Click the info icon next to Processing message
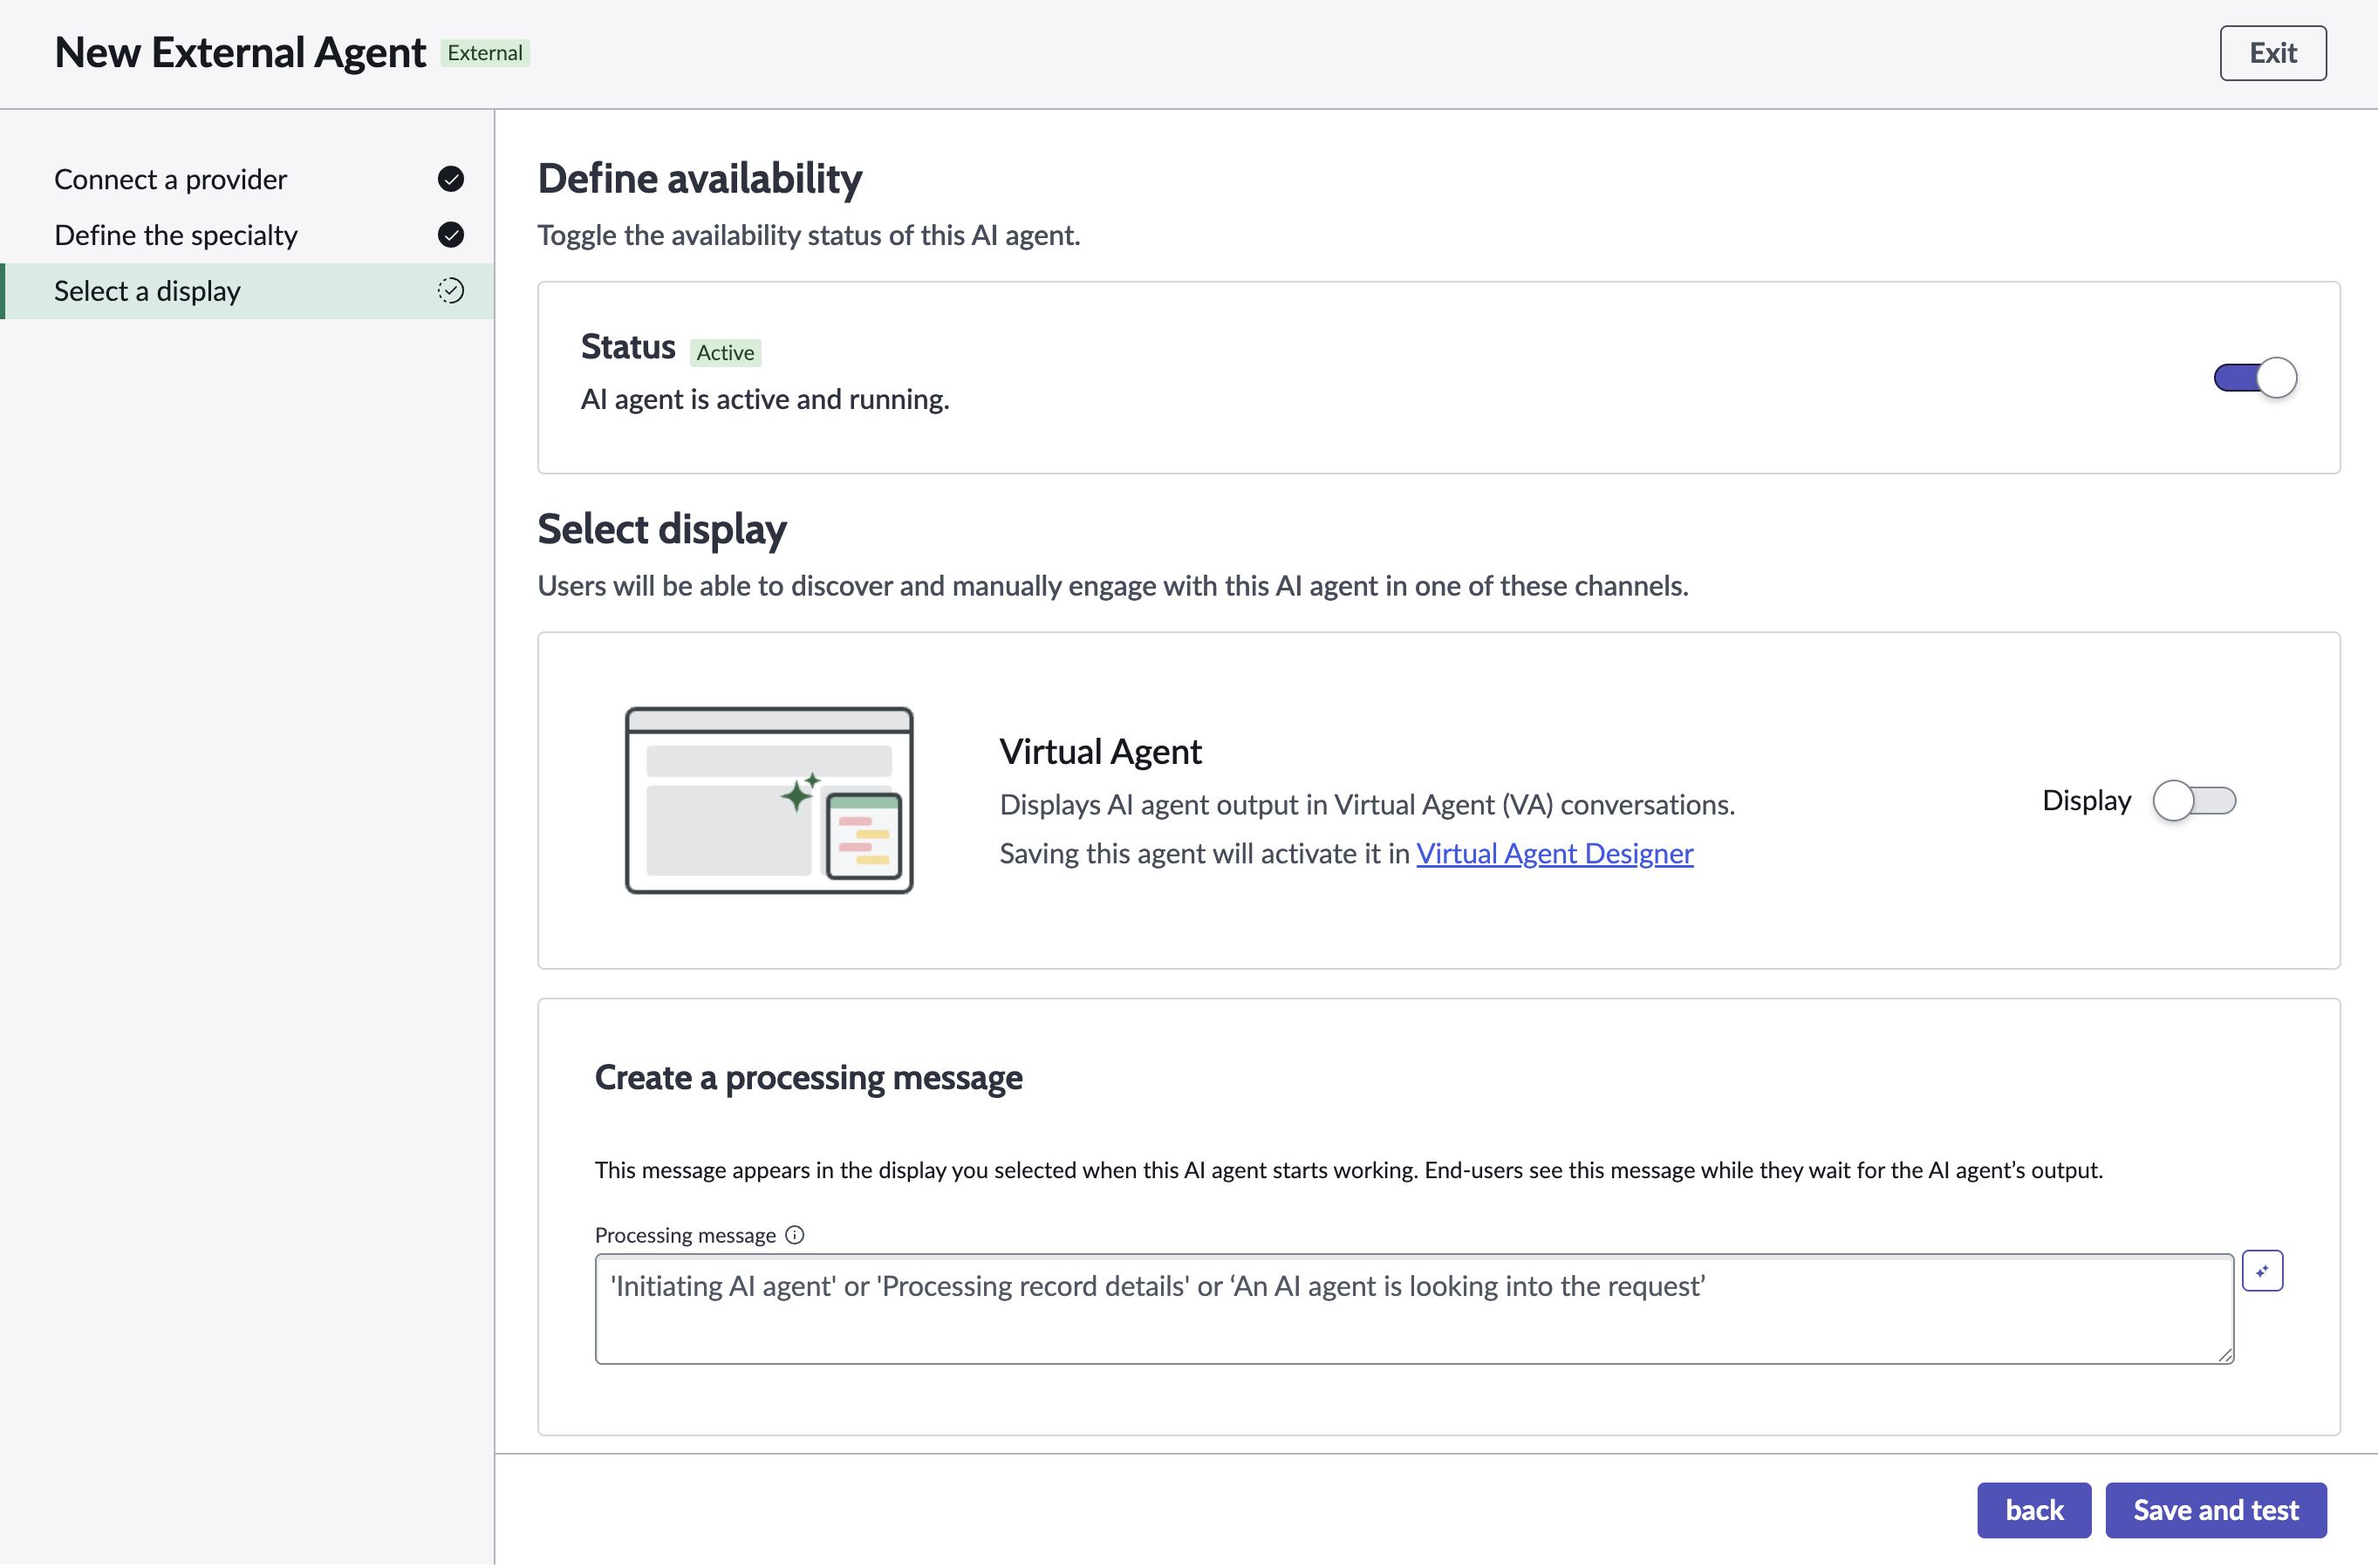 point(795,1235)
